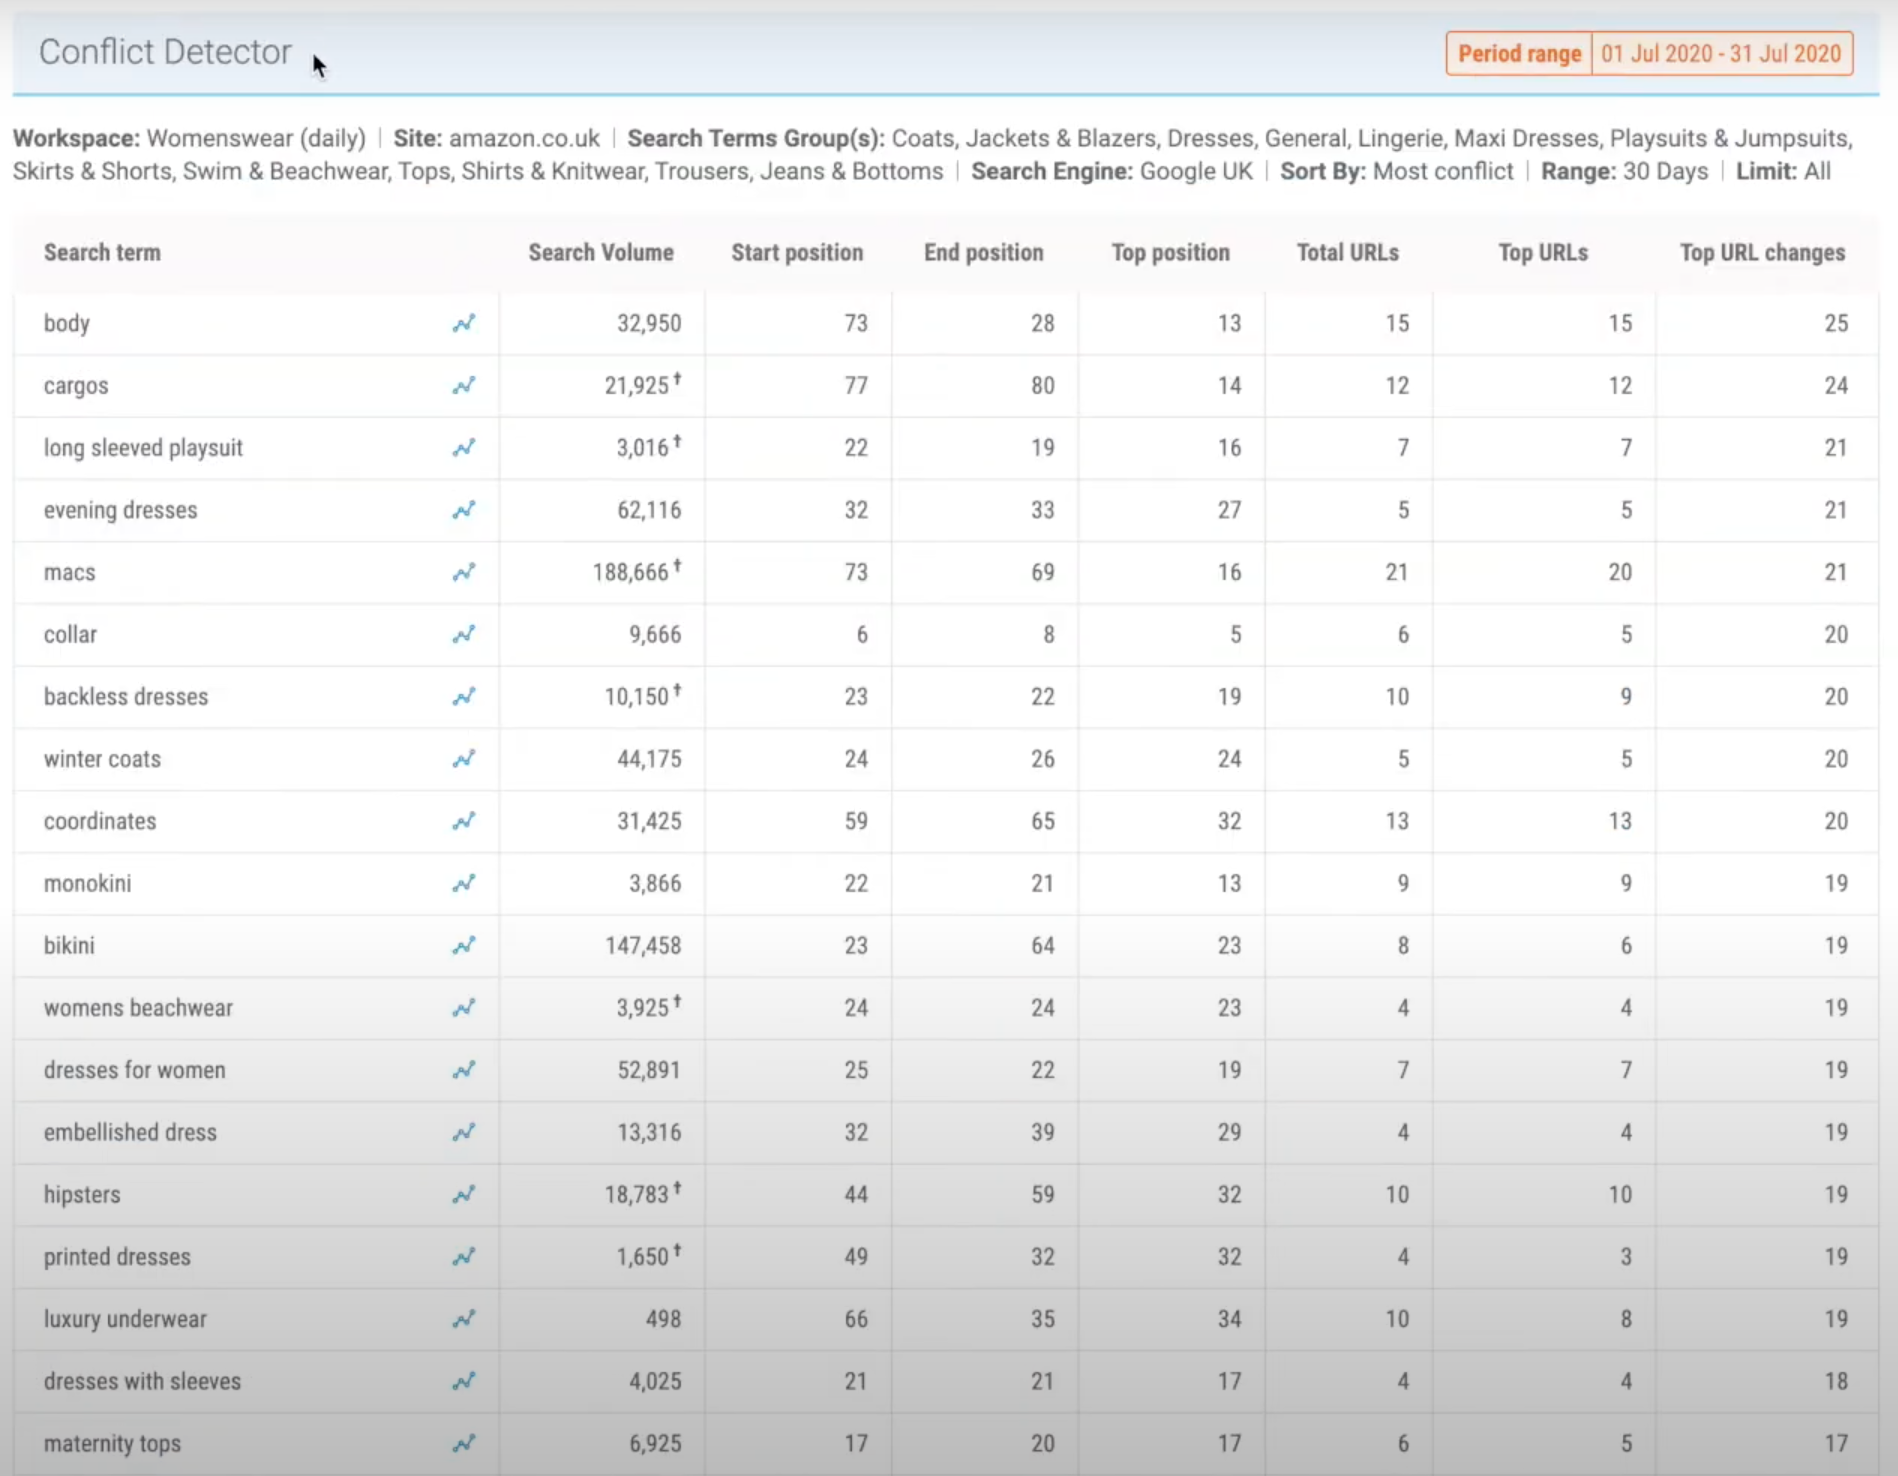Open trend chart icon for bikini

[463, 945]
